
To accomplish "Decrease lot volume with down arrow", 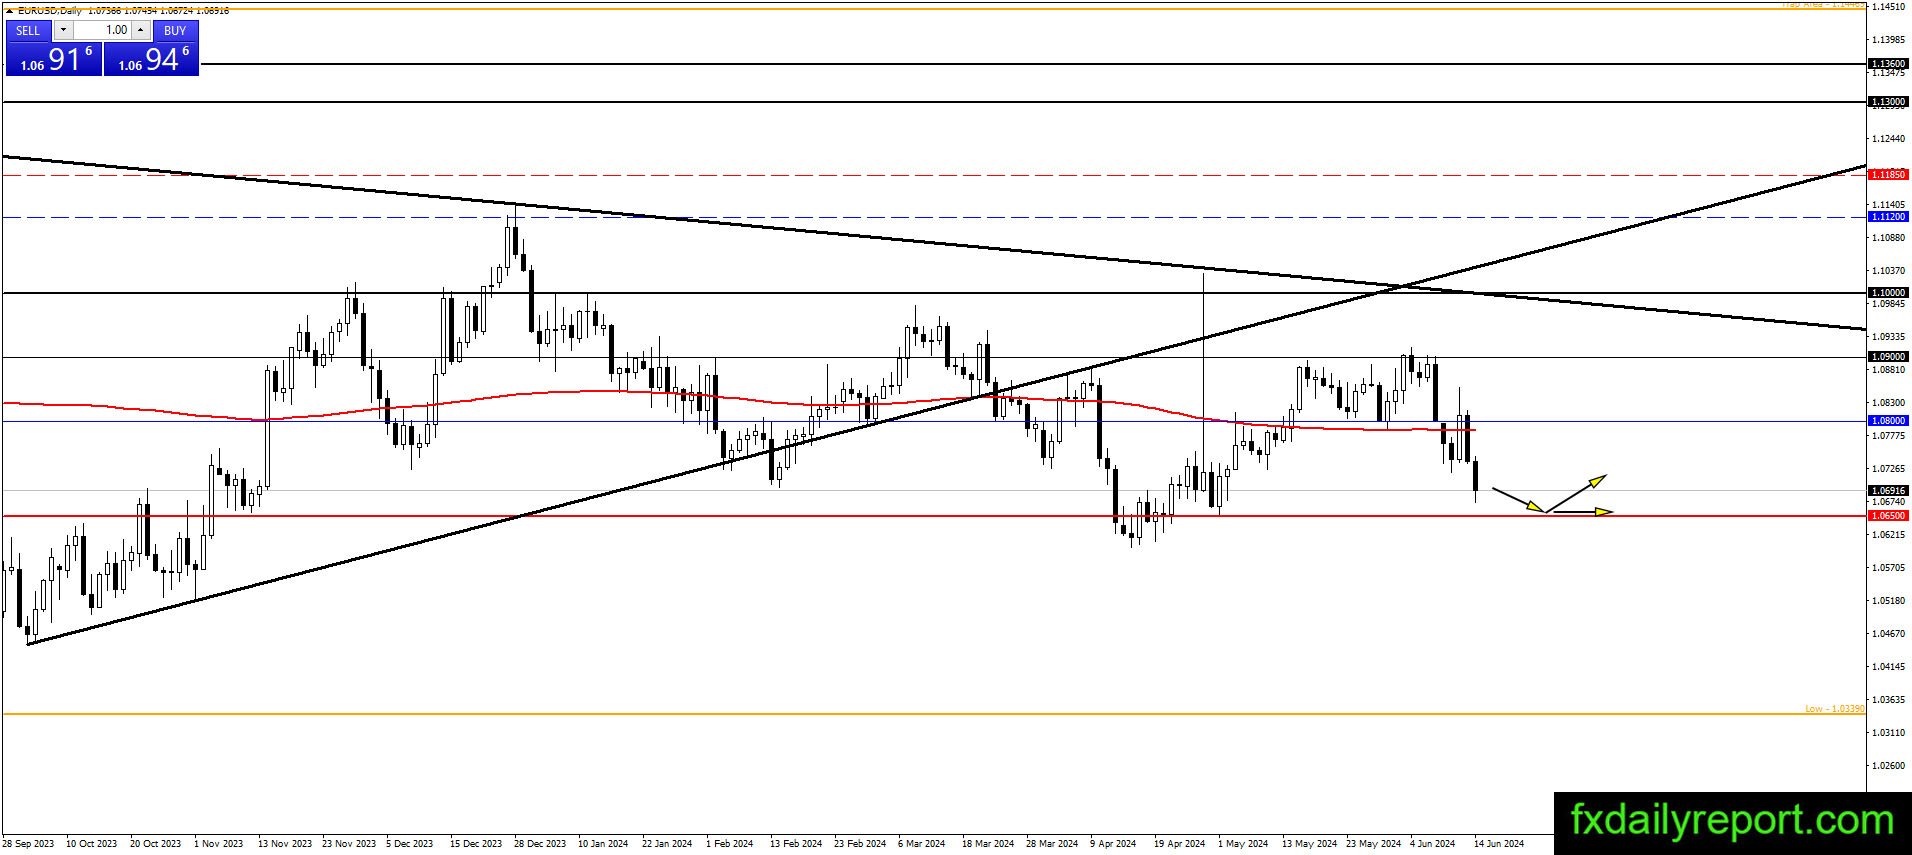I will pos(63,30).
